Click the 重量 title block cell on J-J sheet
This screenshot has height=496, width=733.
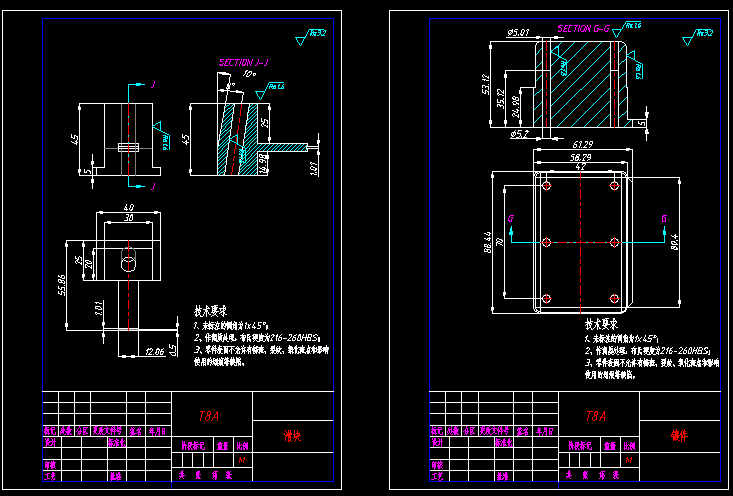click(x=223, y=446)
